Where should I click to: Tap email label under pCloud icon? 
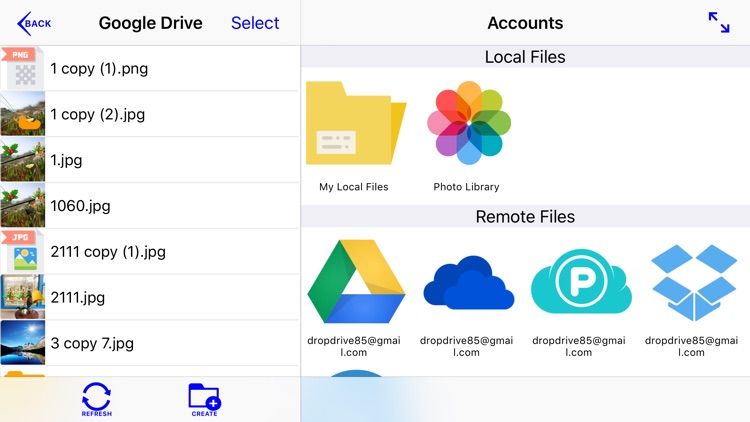pos(579,346)
